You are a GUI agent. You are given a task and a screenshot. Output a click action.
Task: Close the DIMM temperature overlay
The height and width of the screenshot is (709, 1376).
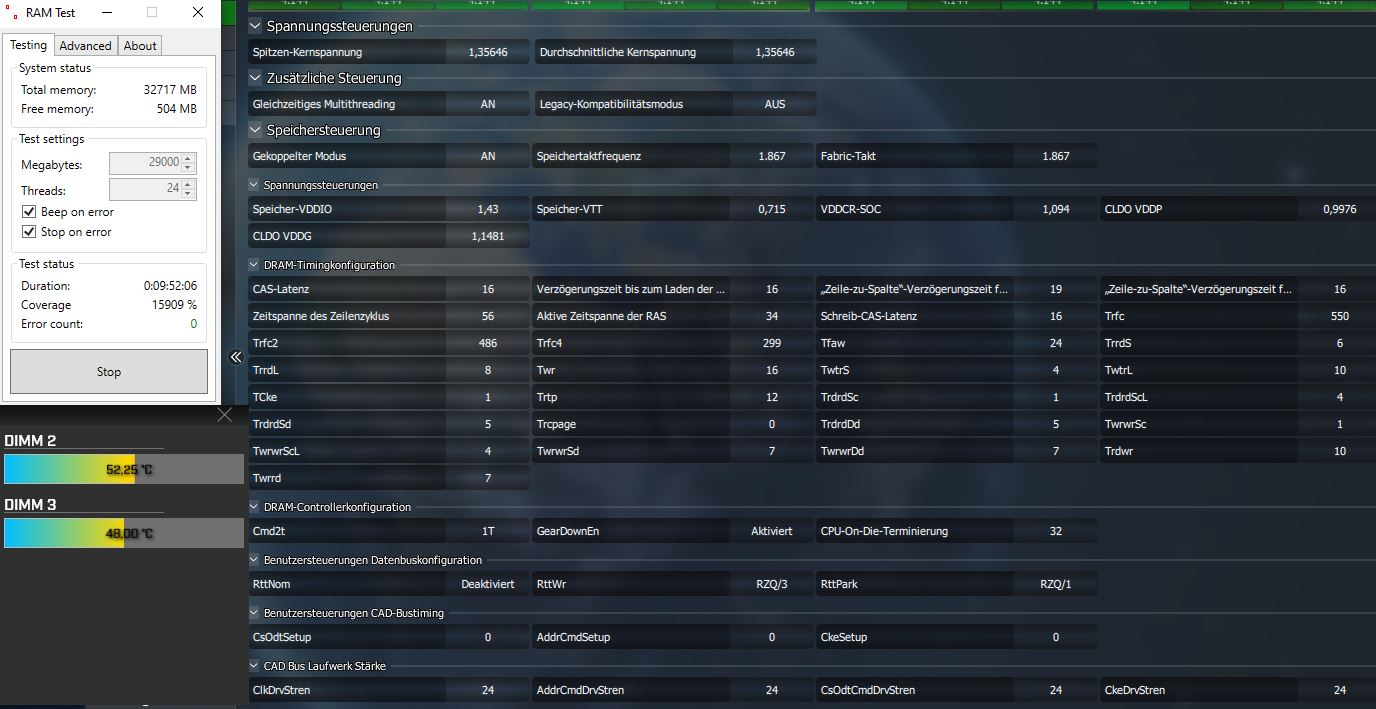pyautogui.click(x=224, y=415)
